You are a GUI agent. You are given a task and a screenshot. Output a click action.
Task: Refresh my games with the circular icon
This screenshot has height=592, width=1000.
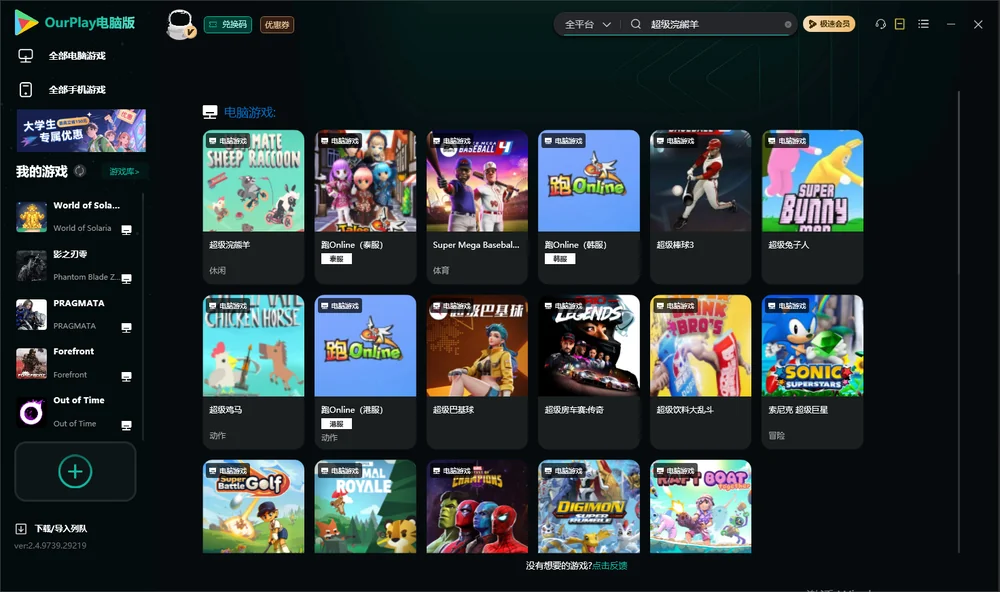(80, 171)
